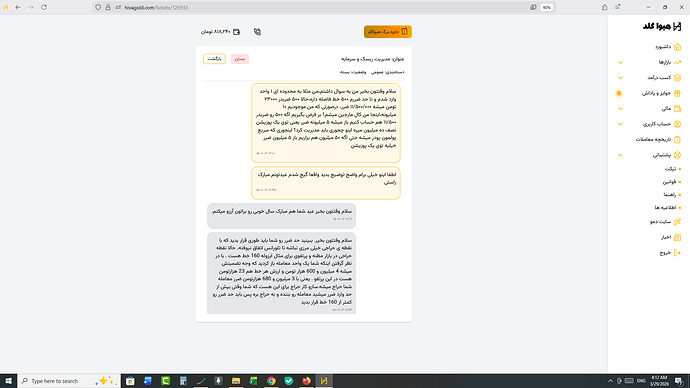Click the هیوا گلد logo
690x388 pixels.
662,26
